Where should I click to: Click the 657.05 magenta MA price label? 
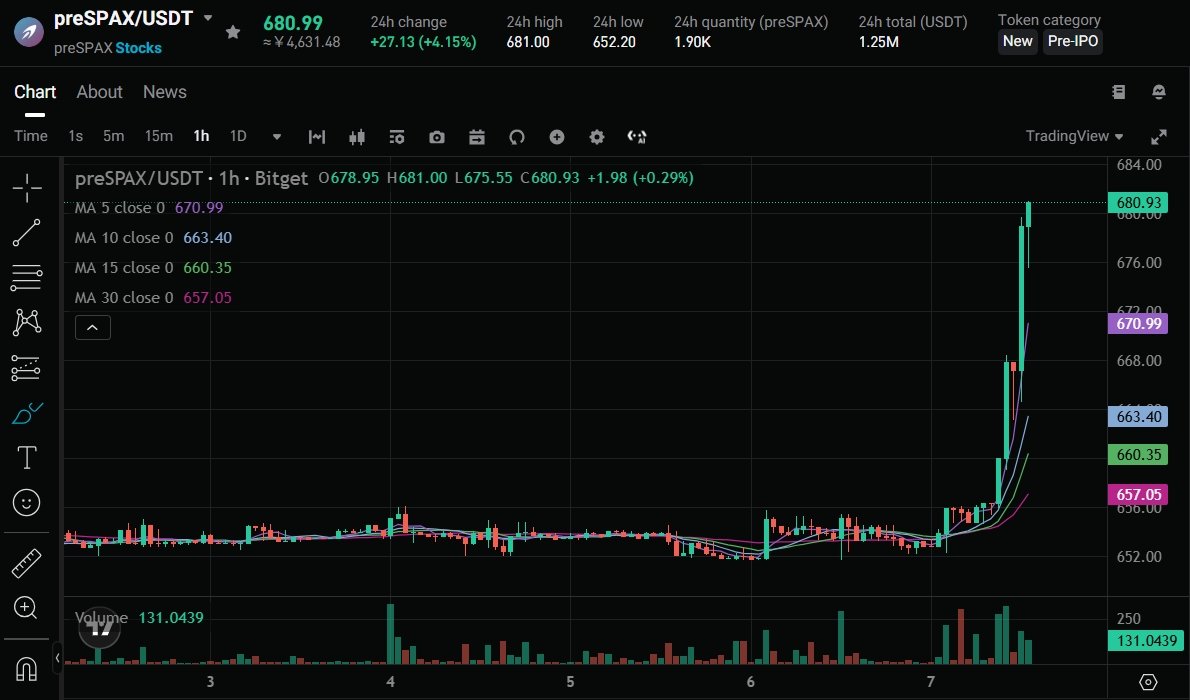[1138, 494]
